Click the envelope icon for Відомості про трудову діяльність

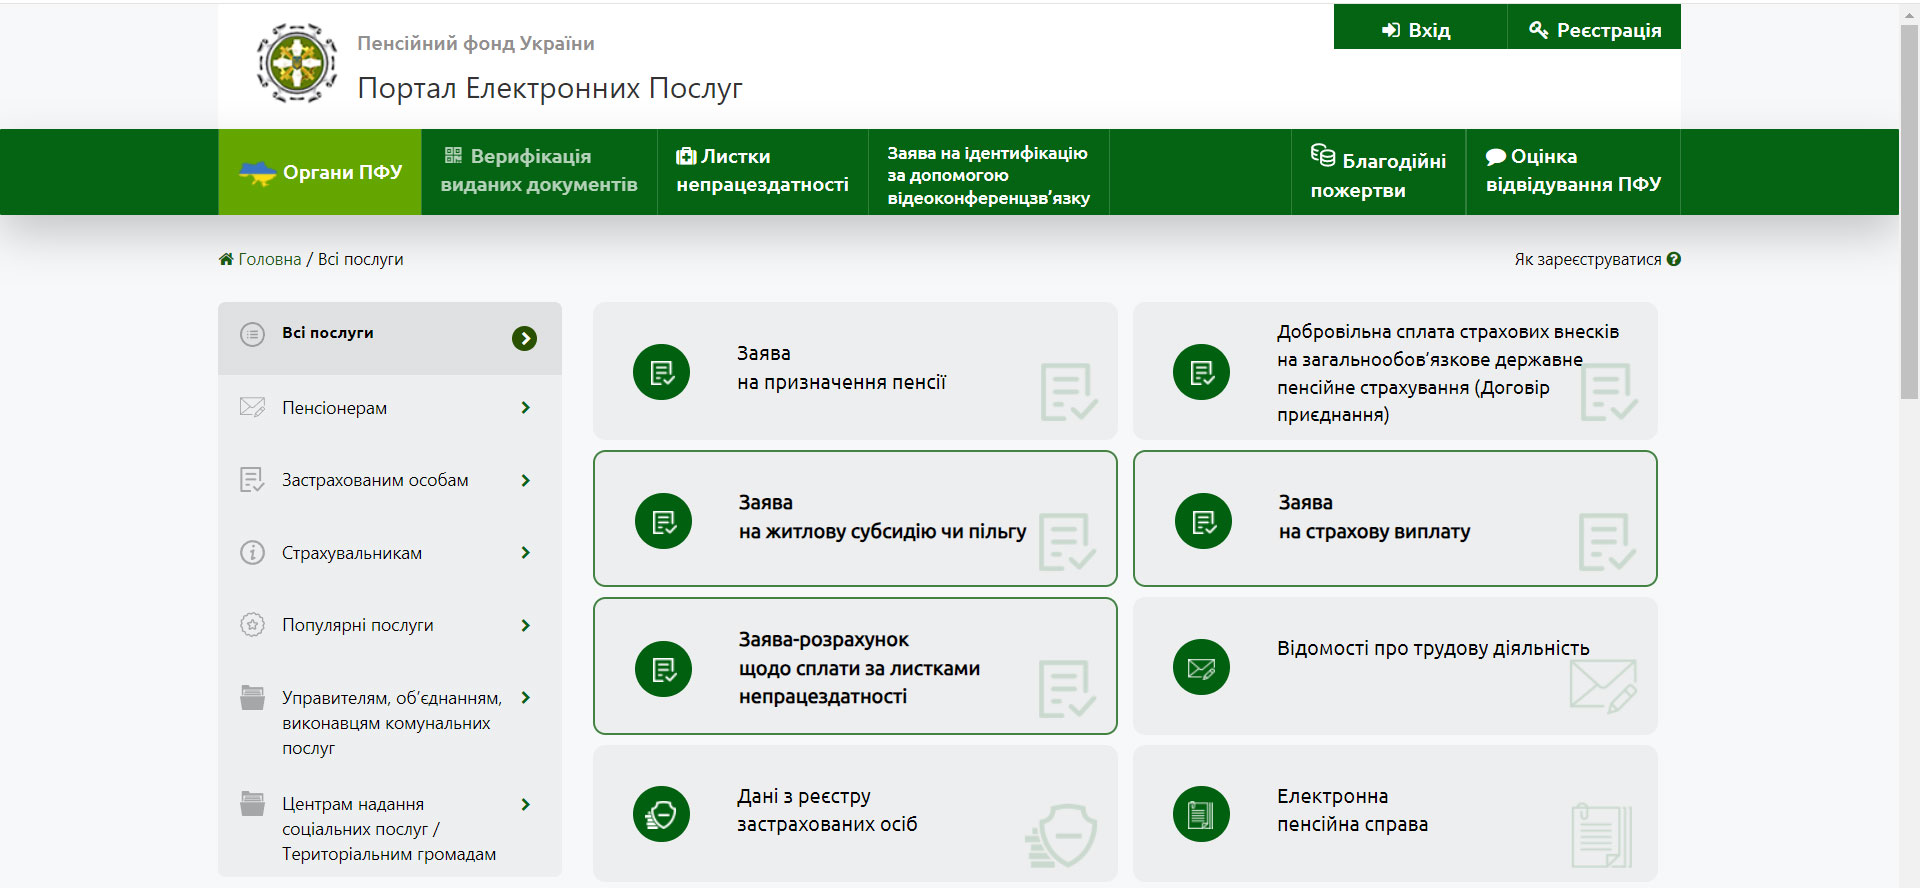[1201, 668]
